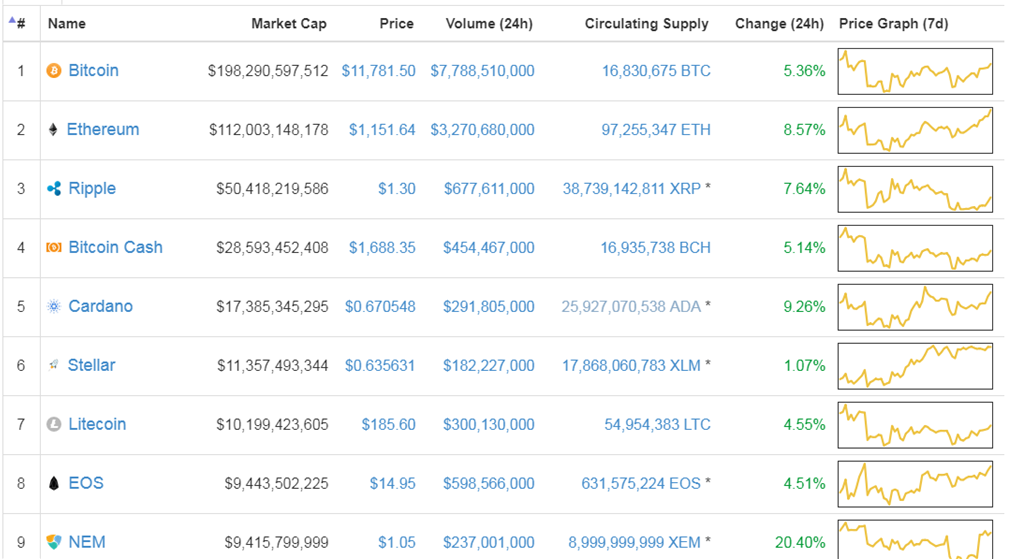This screenshot has height=559, width=1012.
Task: Open the Bitcoin name link
Action: [94, 70]
